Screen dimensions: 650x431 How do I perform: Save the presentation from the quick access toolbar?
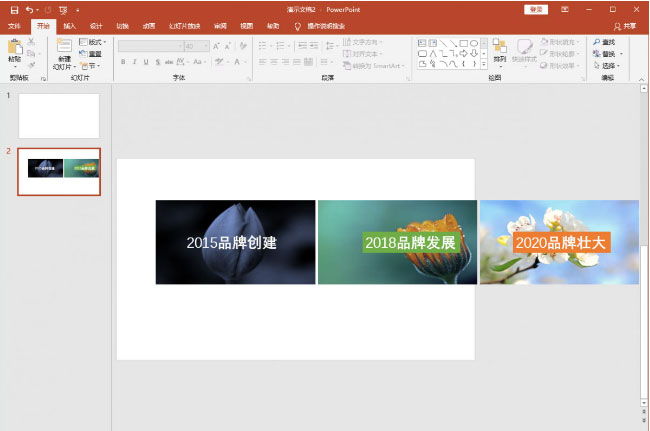coord(14,10)
